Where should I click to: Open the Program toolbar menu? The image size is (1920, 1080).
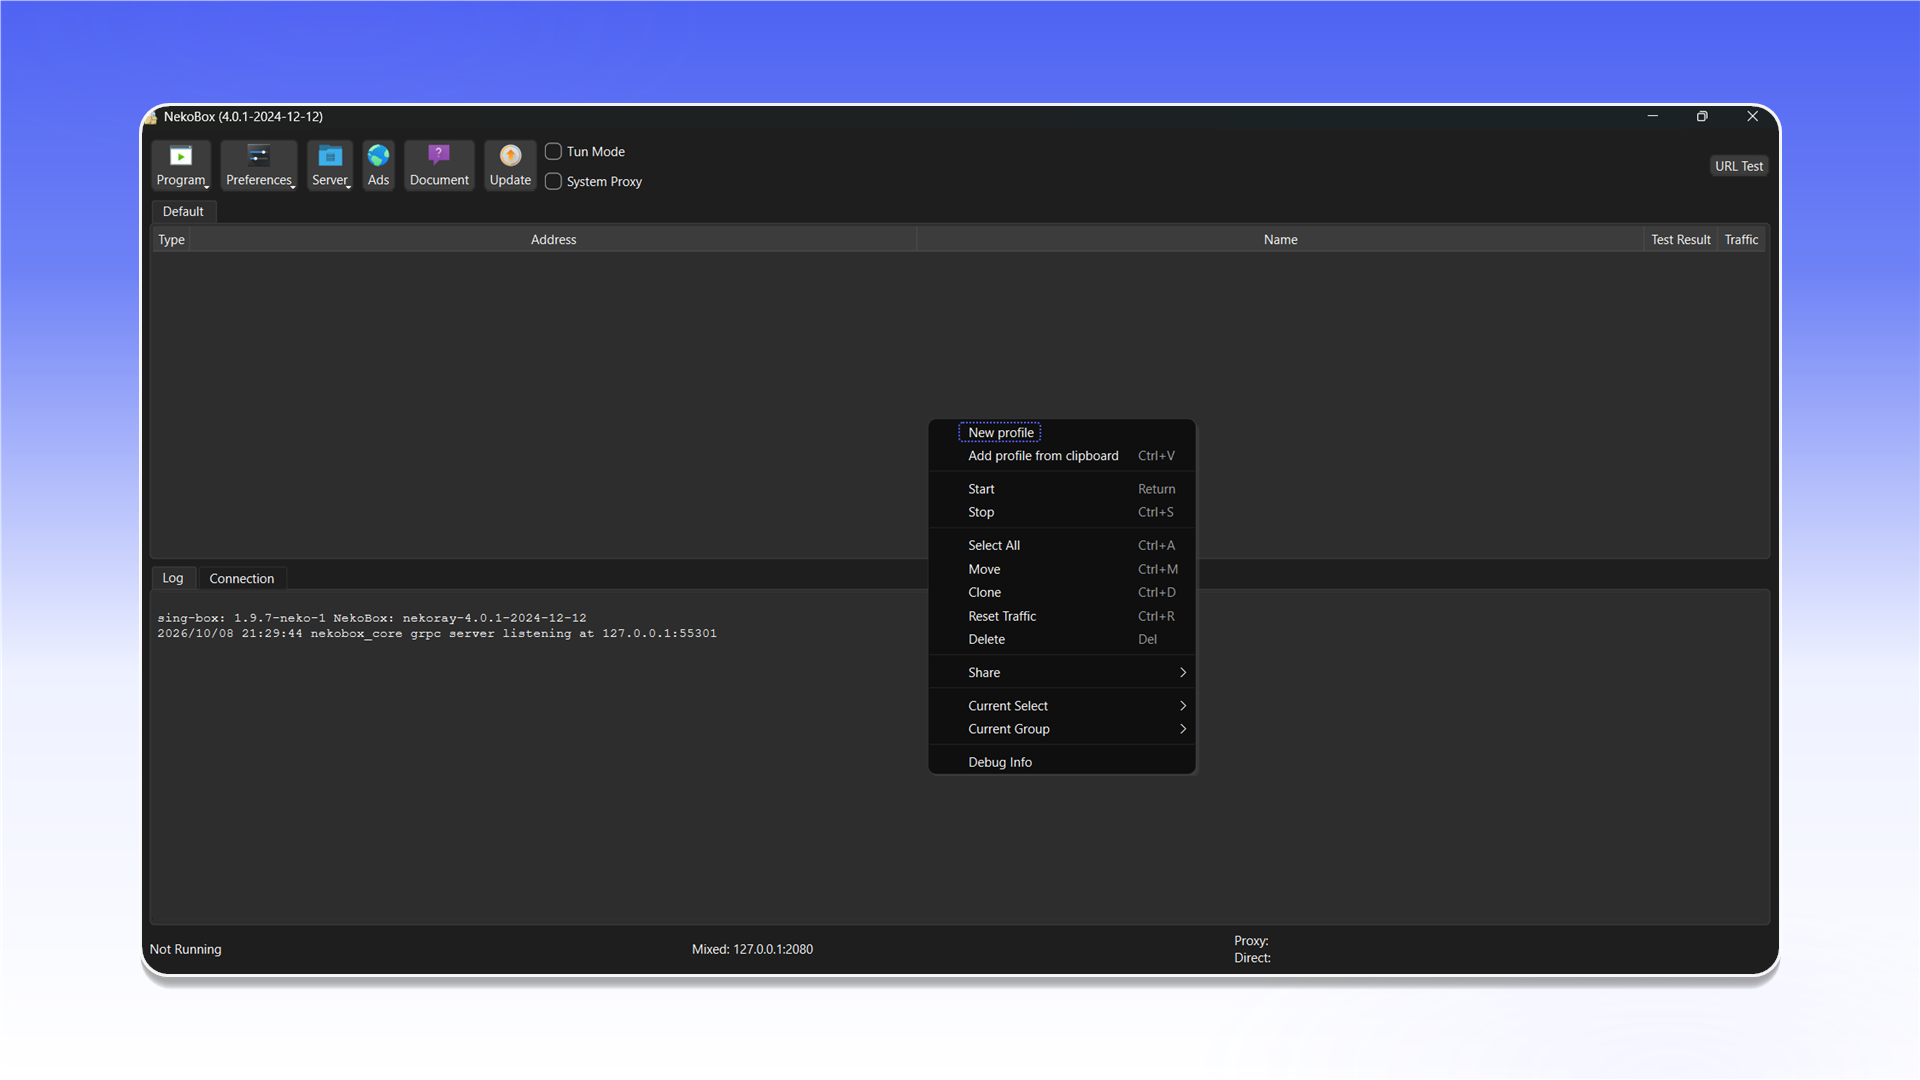pos(181,165)
